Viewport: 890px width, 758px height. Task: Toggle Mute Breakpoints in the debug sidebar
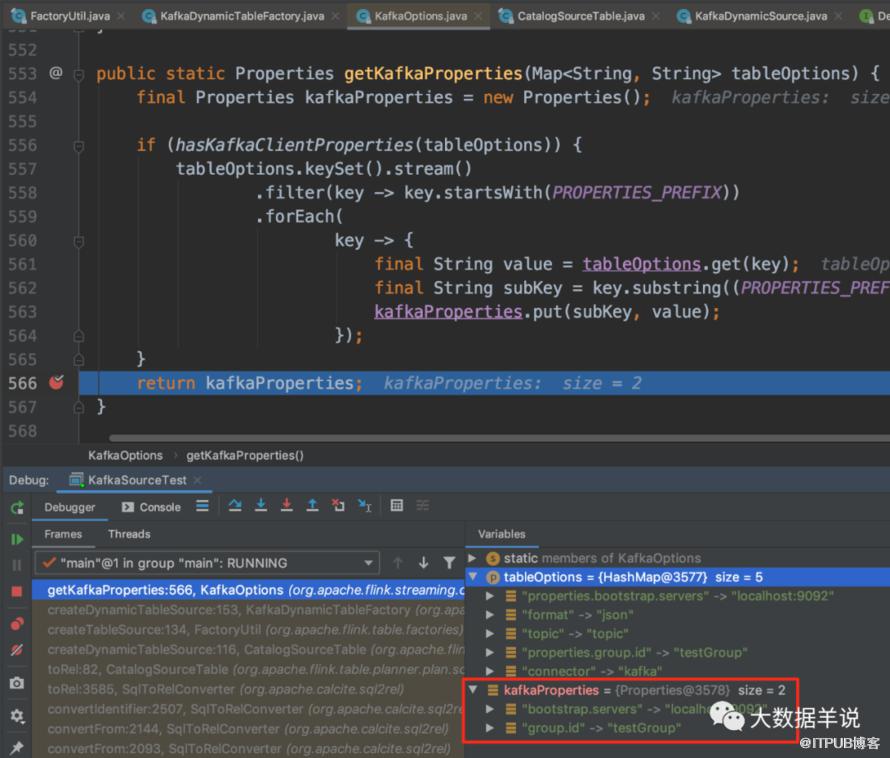(17, 650)
